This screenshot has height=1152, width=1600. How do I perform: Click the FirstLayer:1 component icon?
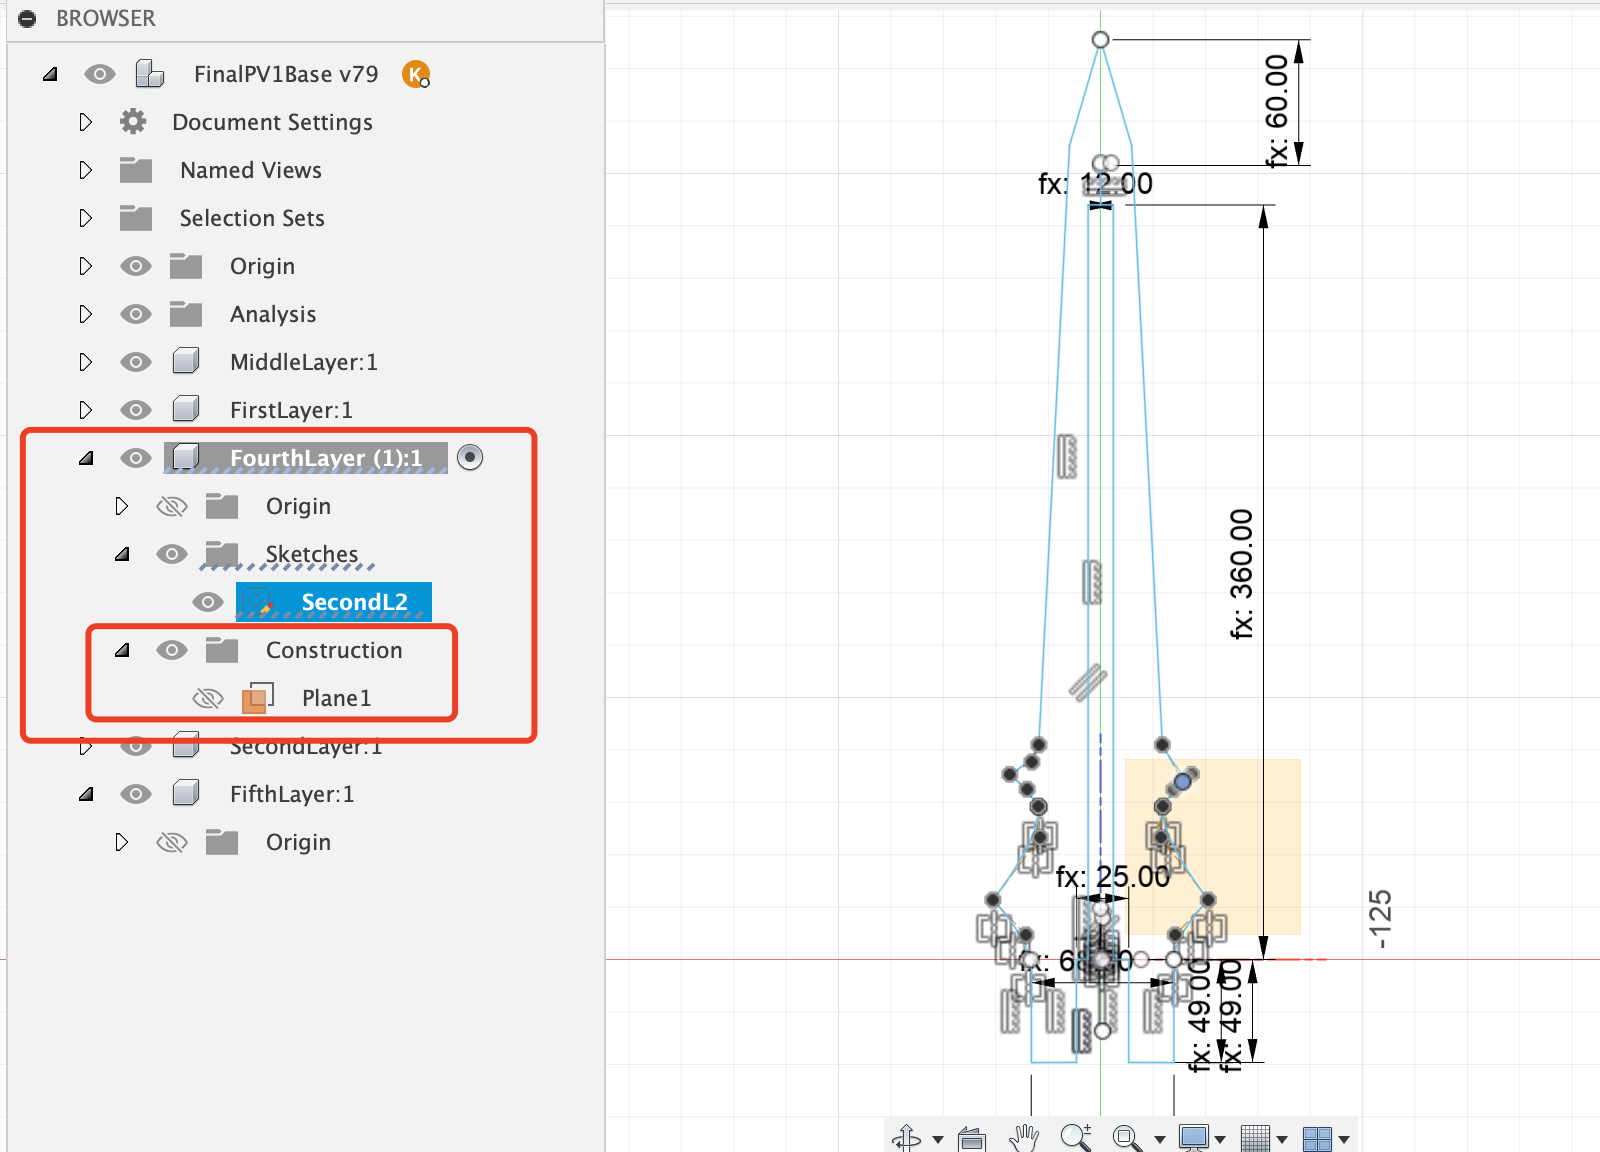pos(186,409)
